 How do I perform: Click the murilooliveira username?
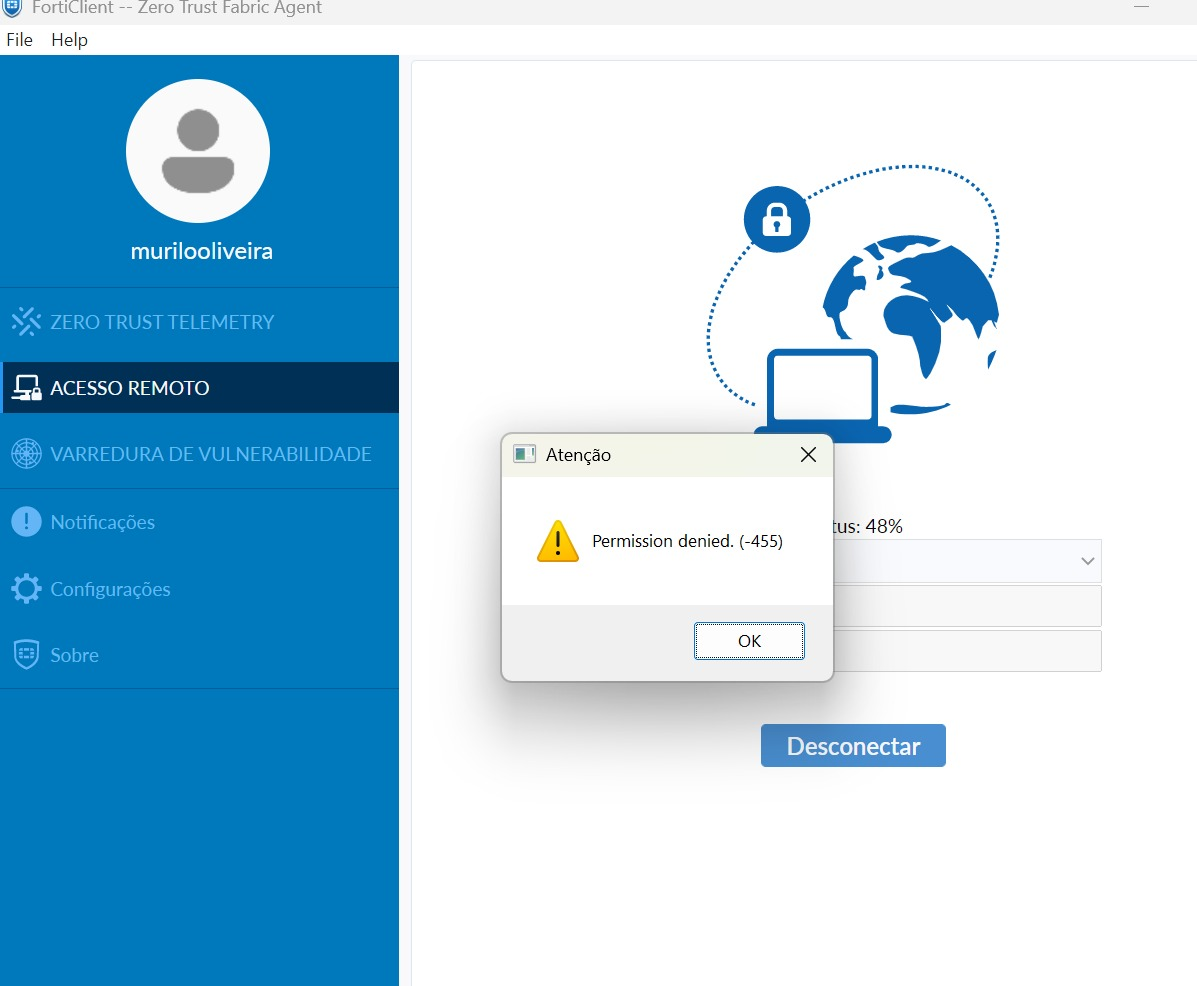(202, 251)
